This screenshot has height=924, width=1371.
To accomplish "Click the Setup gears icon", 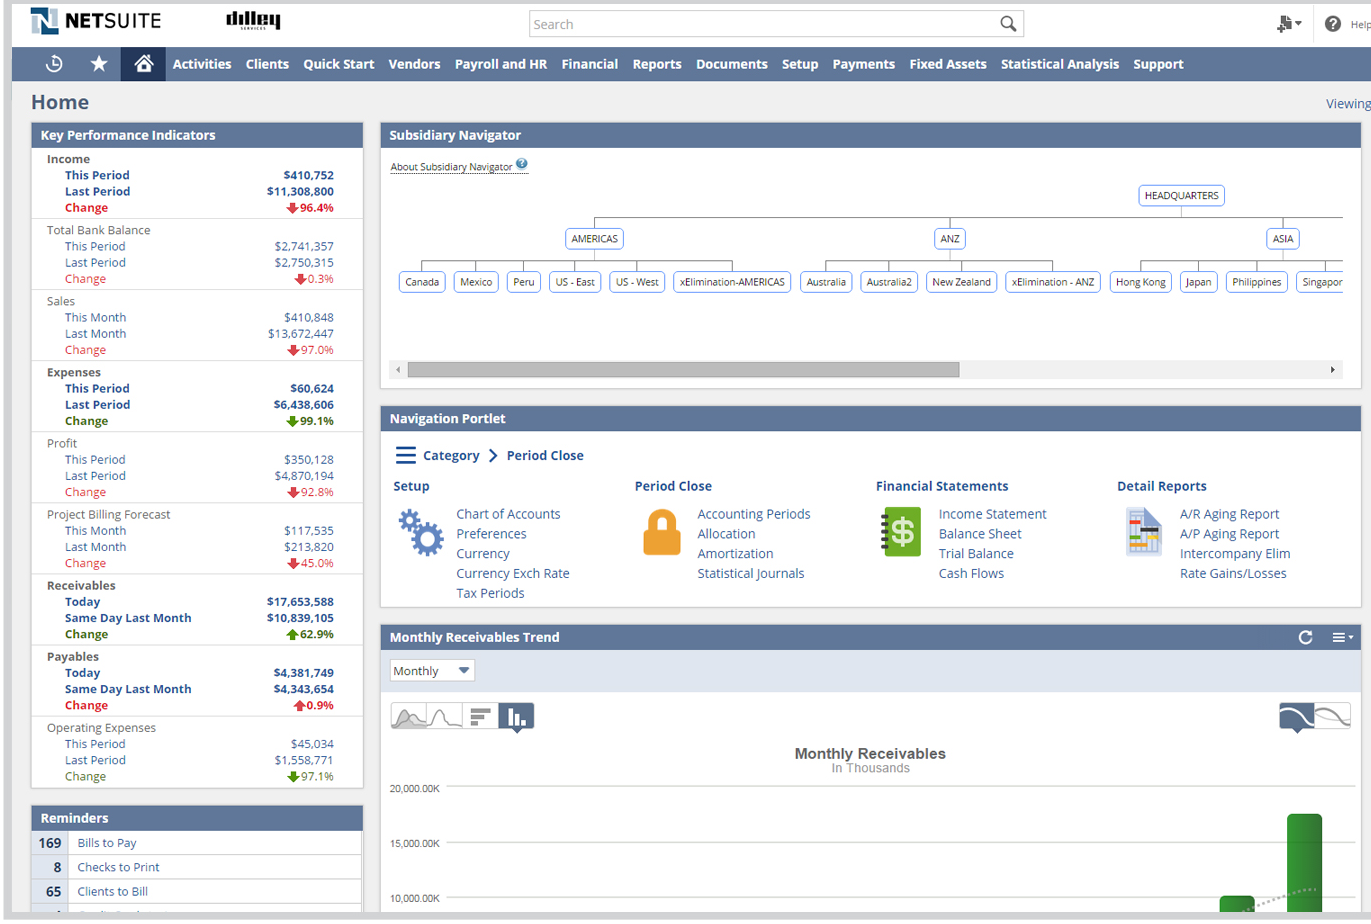I will (x=421, y=532).
